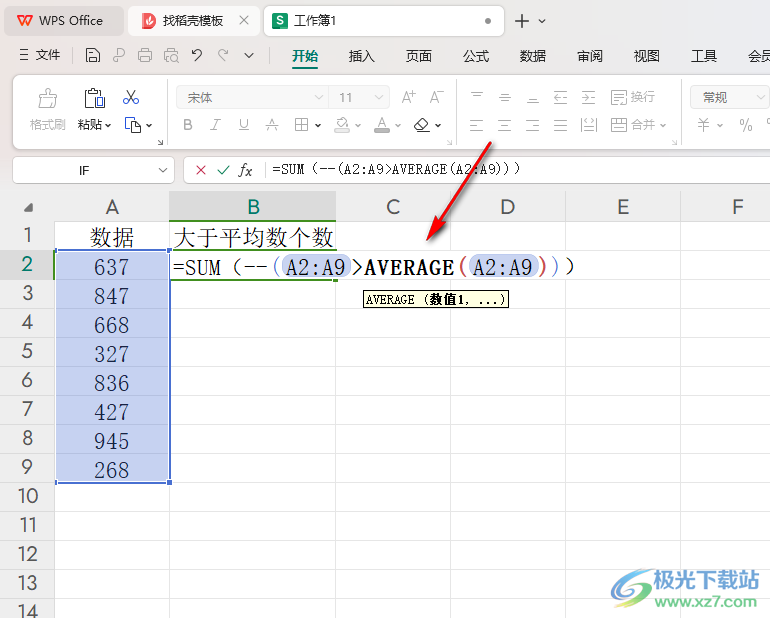The width and height of the screenshot is (770, 618).
Task: Align text left horizontally
Action: 476,125
